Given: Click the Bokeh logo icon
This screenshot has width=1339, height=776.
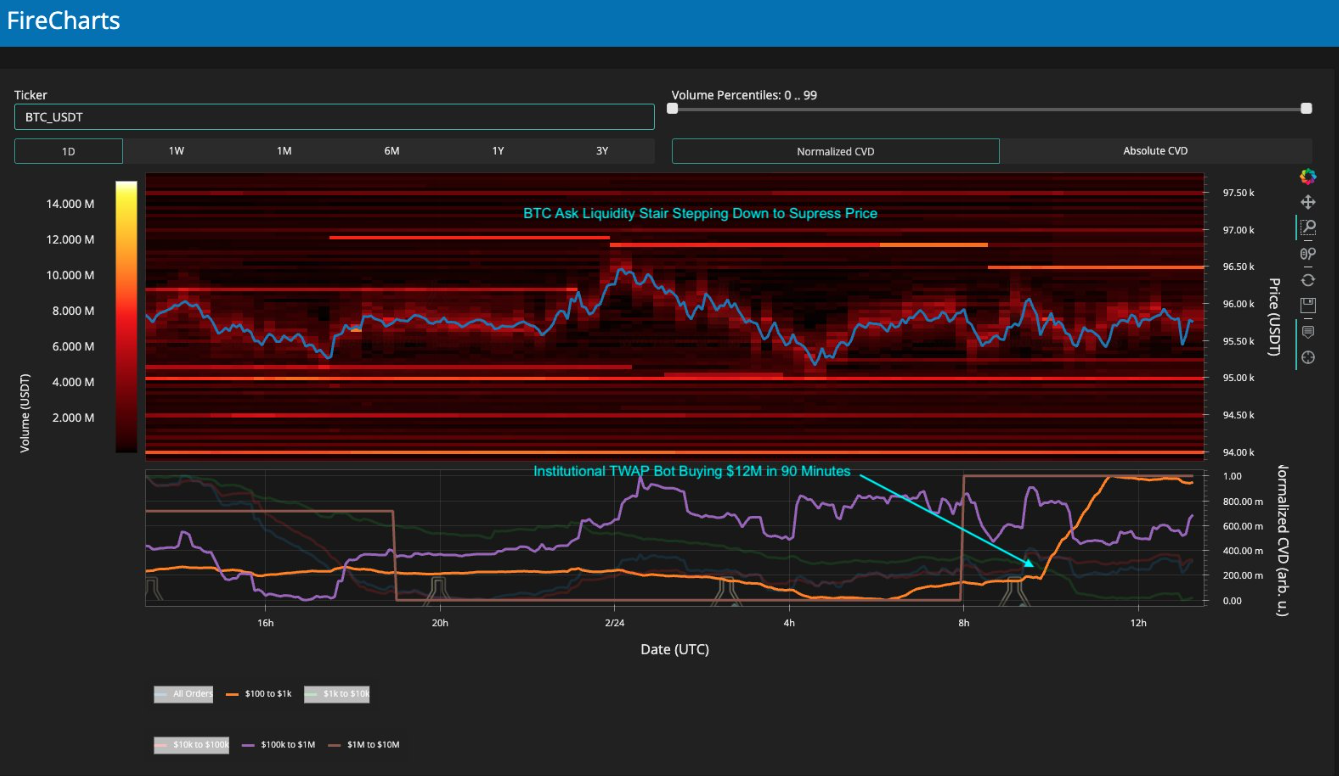Looking at the screenshot, I should point(1307,176).
